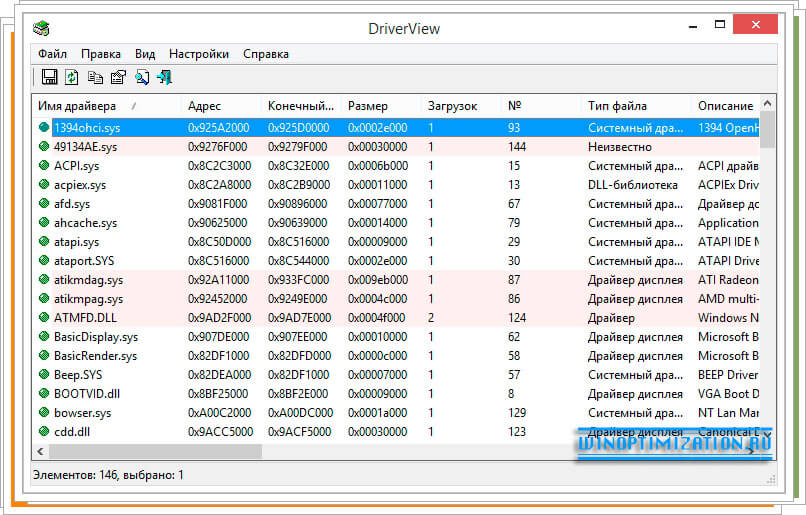Screen dimensions: 806x515
Task: Click the green icon beside atikmpag.sys
Action: pyautogui.click(x=44, y=298)
